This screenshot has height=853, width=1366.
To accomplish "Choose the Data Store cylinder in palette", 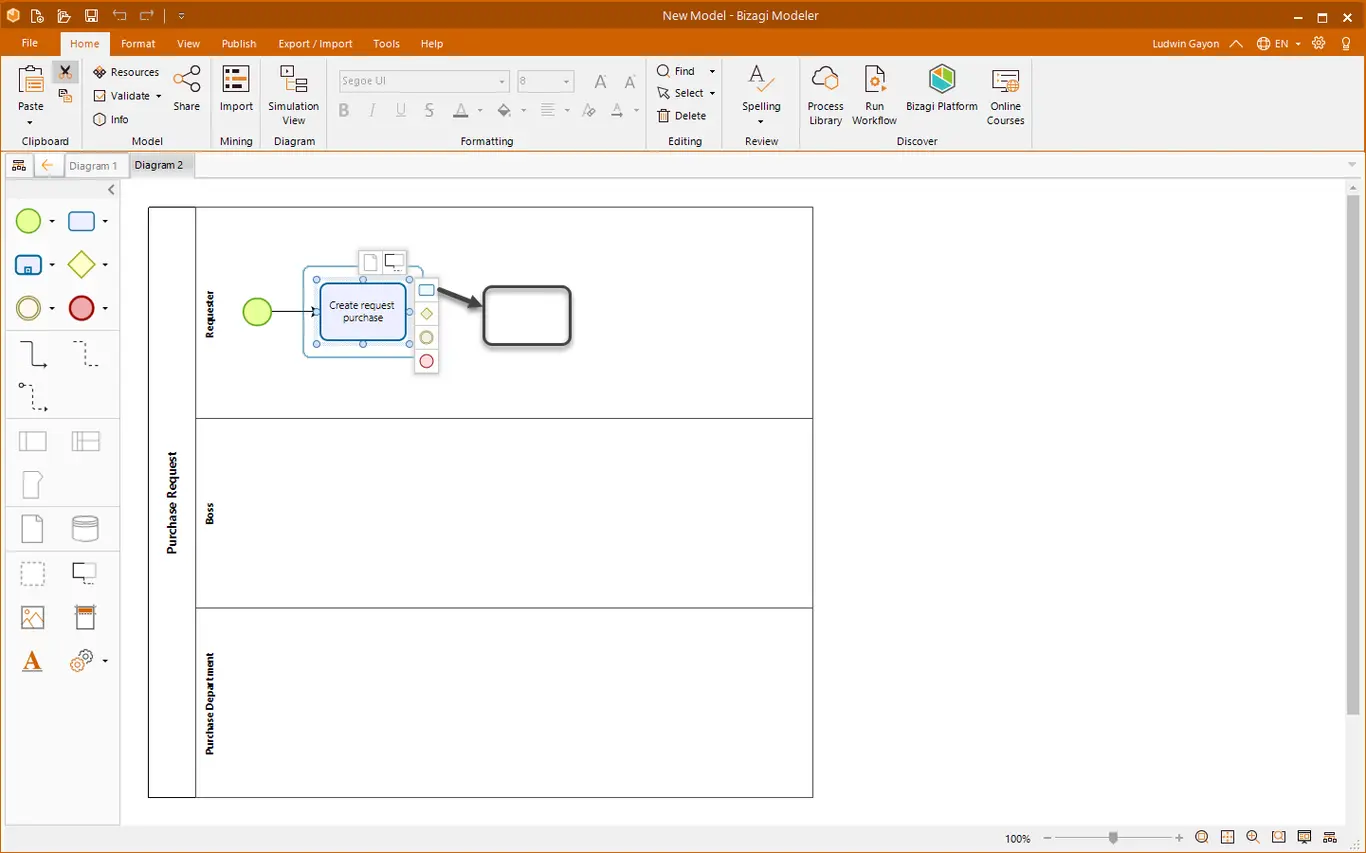I will tap(85, 528).
